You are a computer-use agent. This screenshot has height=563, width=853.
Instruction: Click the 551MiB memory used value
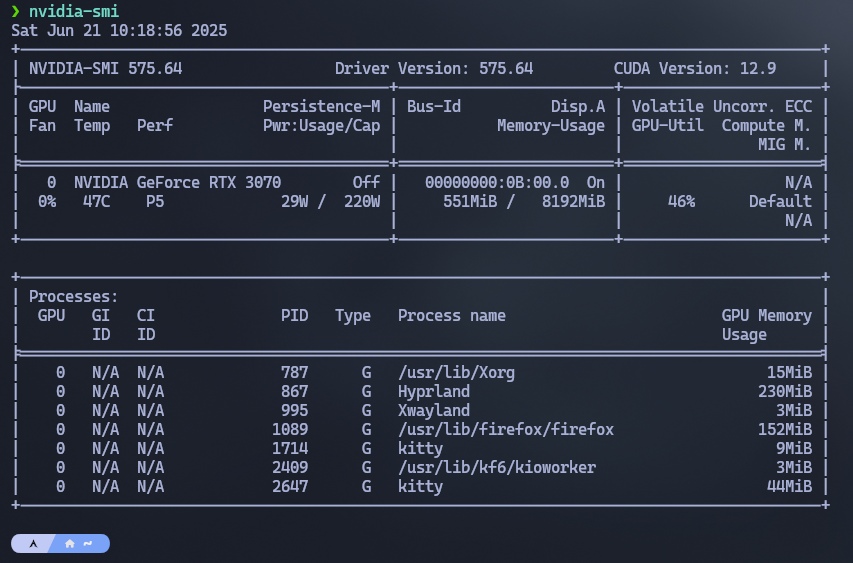[469, 202]
